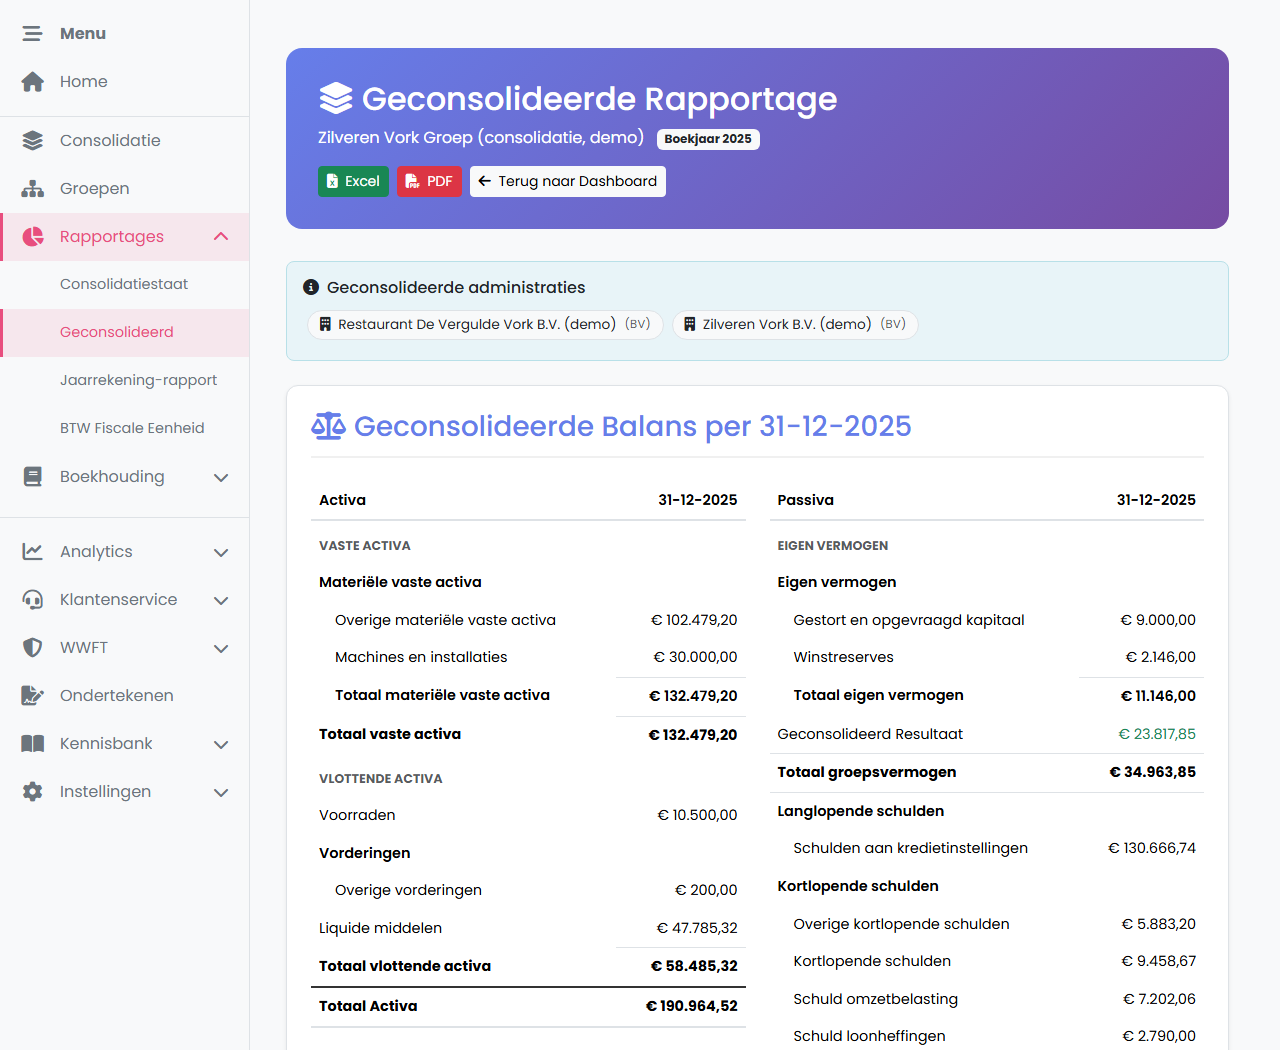Click the Home house icon
This screenshot has height=1050, width=1280.
(33, 82)
